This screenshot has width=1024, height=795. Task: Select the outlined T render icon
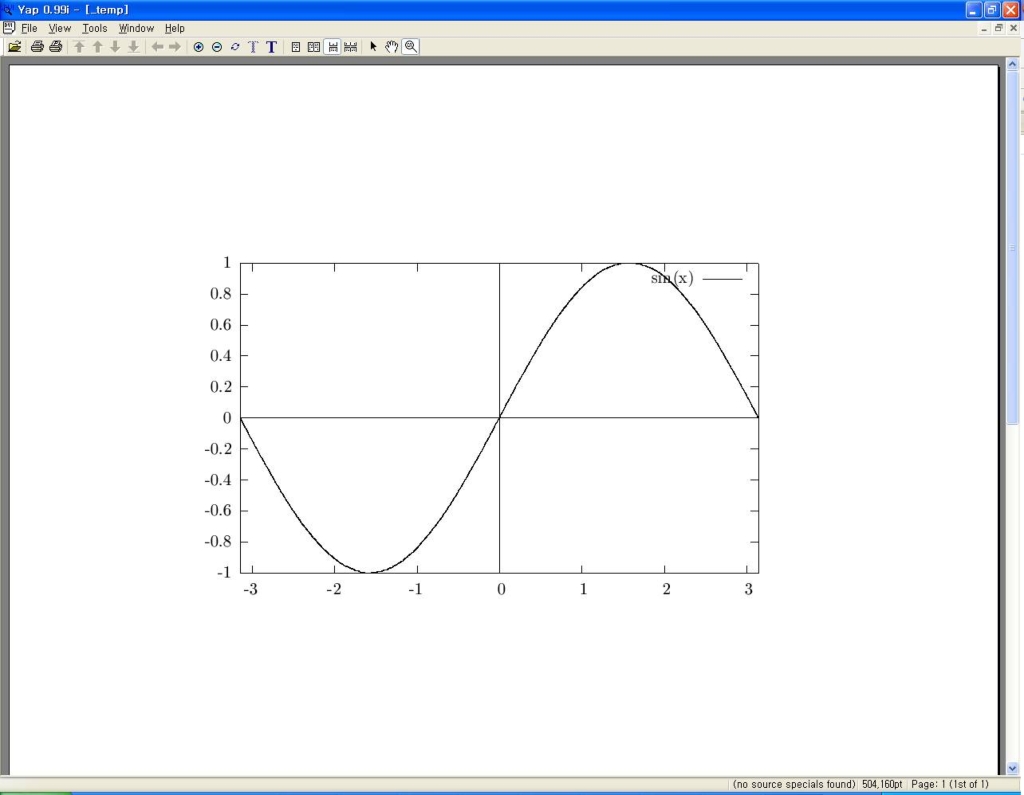[x=253, y=47]
